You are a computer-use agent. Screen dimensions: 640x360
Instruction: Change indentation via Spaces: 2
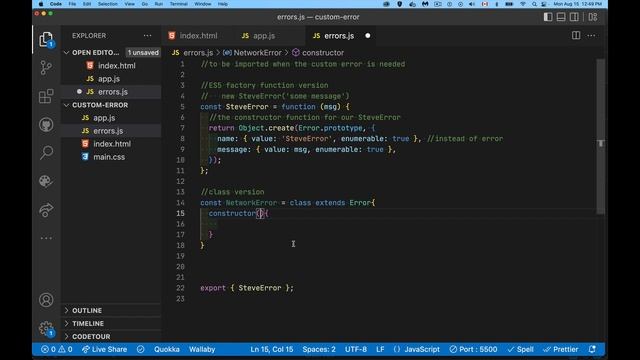click(x=319, y=349)
